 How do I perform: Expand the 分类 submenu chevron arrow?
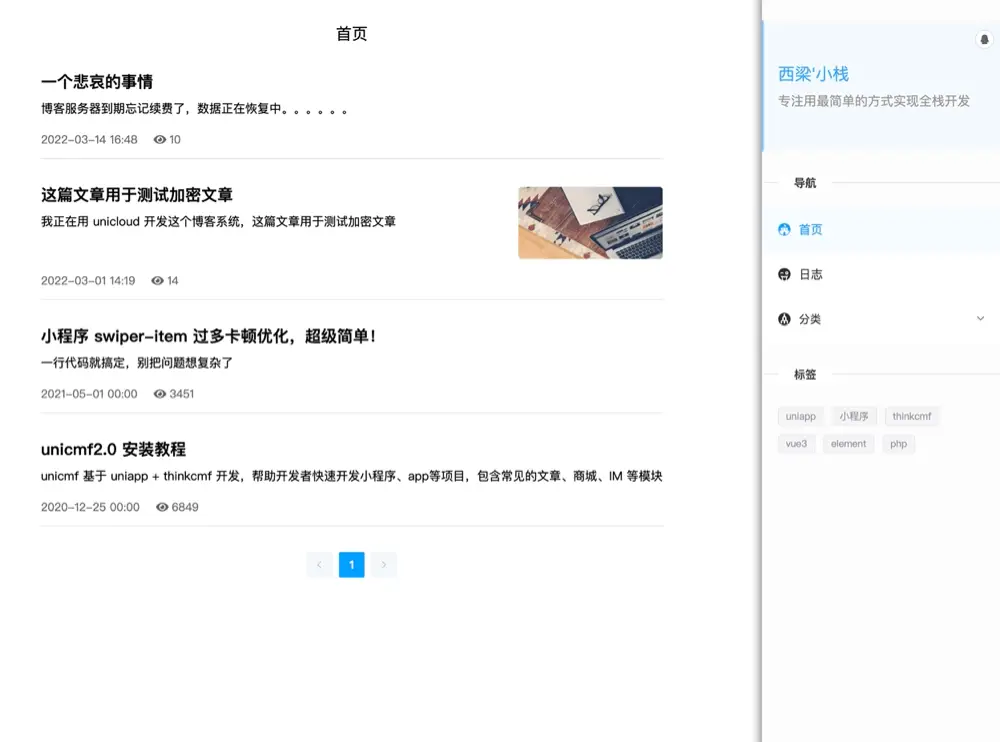pos(980,319)
